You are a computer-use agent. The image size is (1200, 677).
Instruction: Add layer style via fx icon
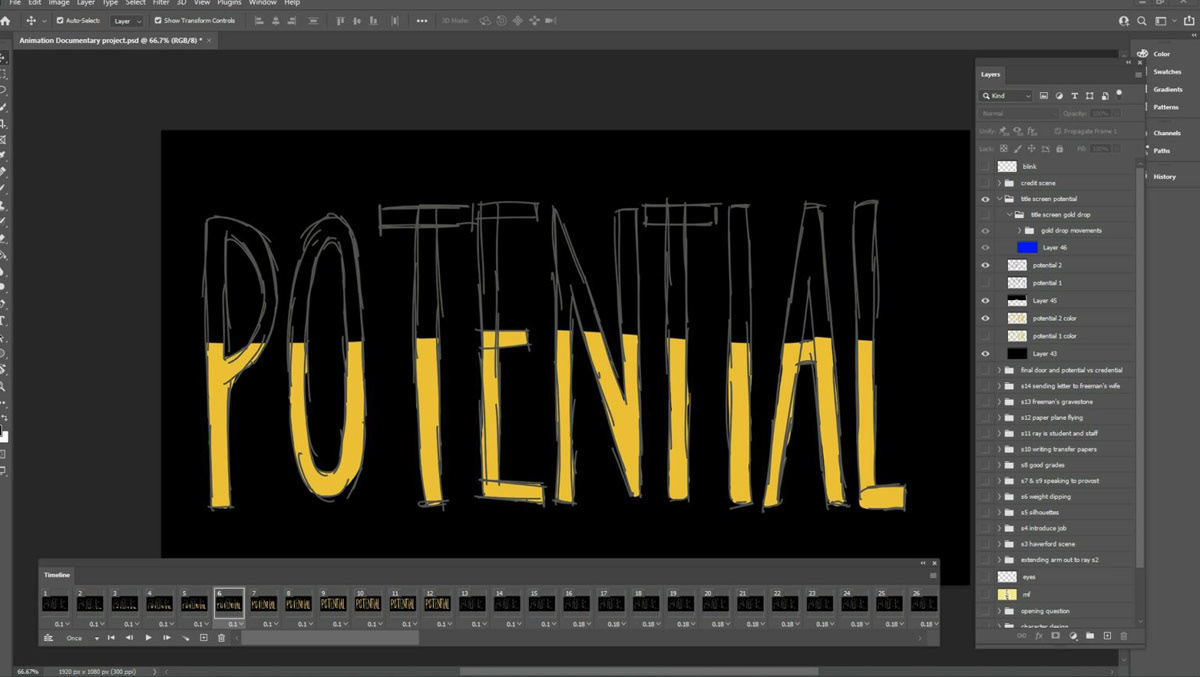point(1039,635)
